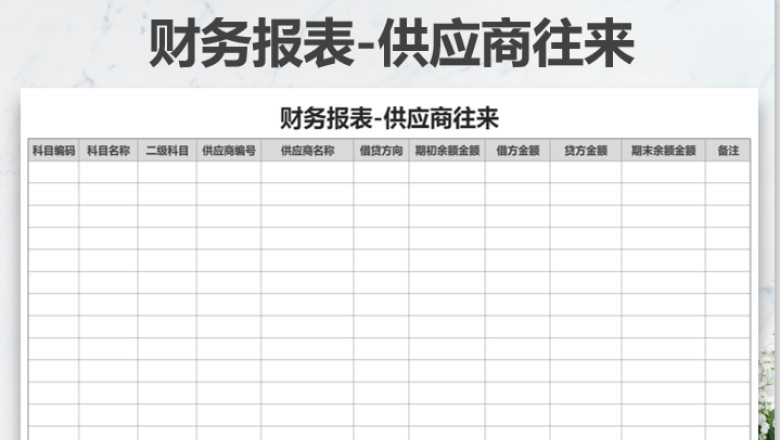Select first empty cell under 备注

(728, 172)
